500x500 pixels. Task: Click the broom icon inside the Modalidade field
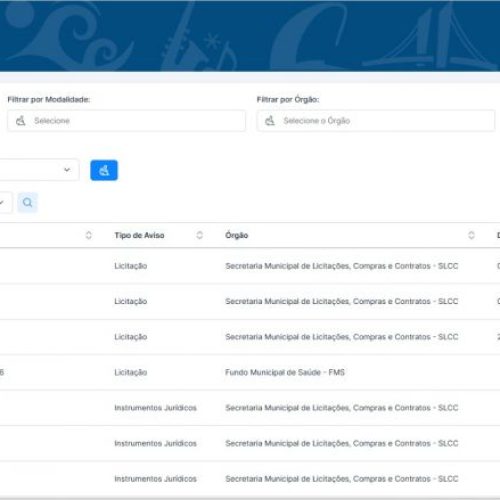(21, 121)
